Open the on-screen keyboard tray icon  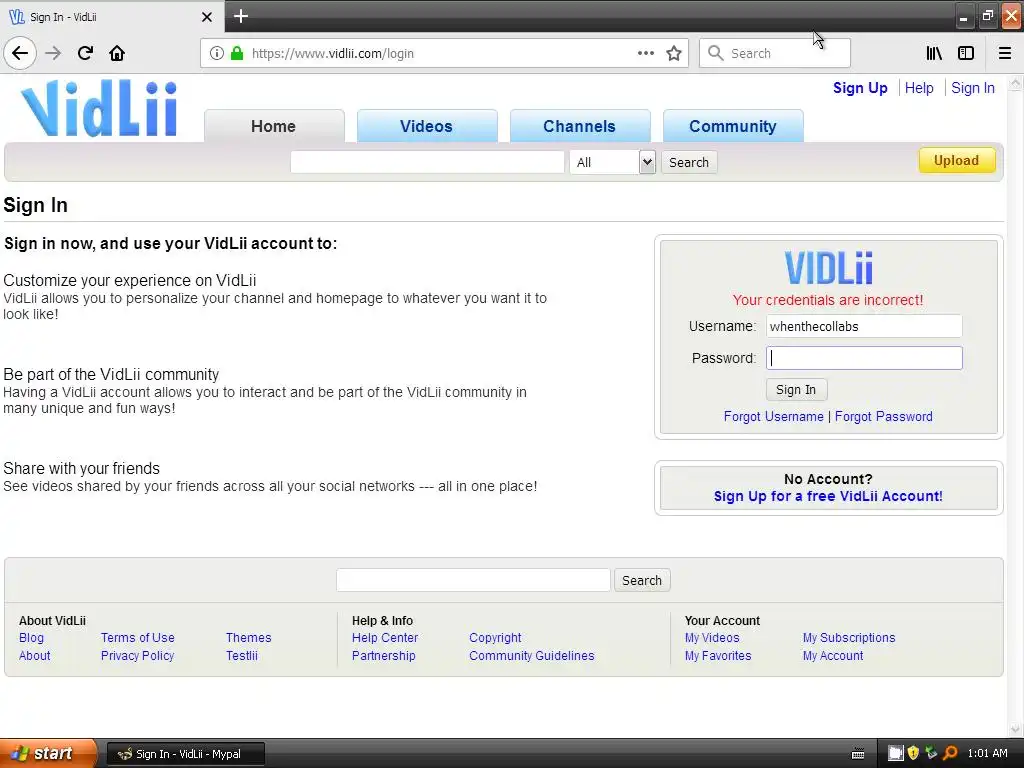click(x=858, y=754)
